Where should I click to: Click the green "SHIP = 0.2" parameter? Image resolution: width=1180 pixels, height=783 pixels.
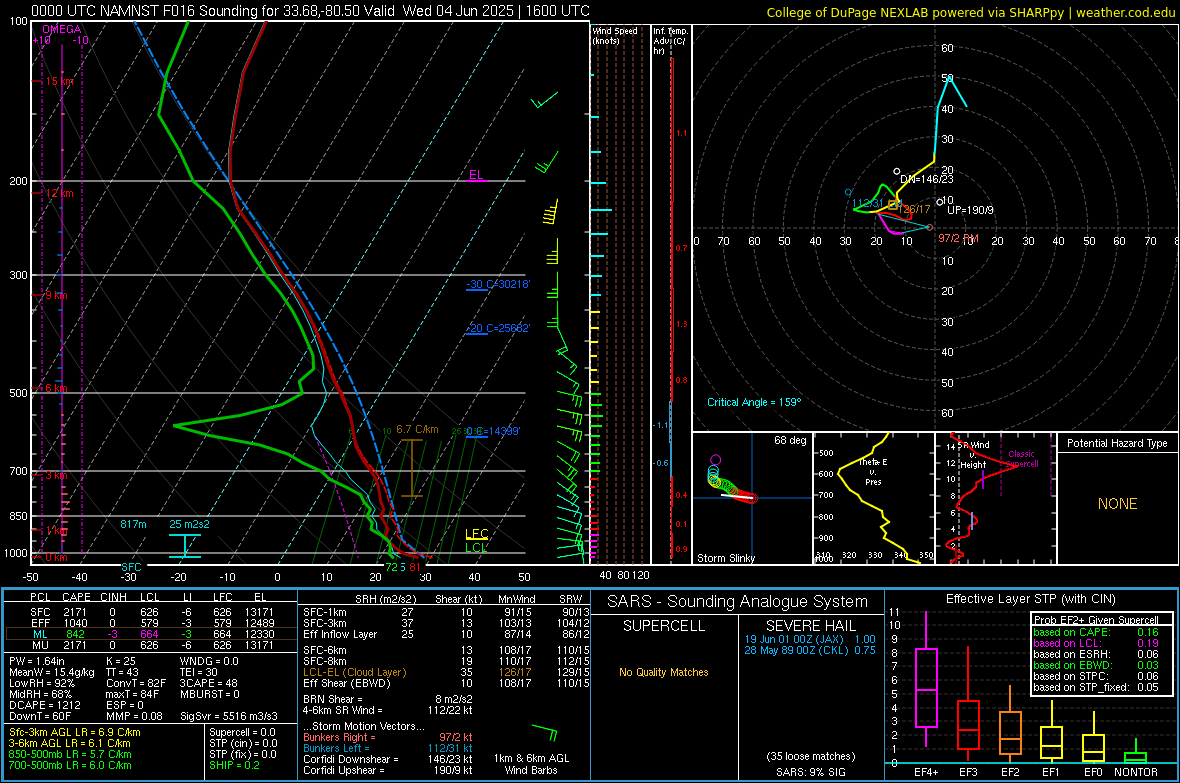click(x=234, y=765)
